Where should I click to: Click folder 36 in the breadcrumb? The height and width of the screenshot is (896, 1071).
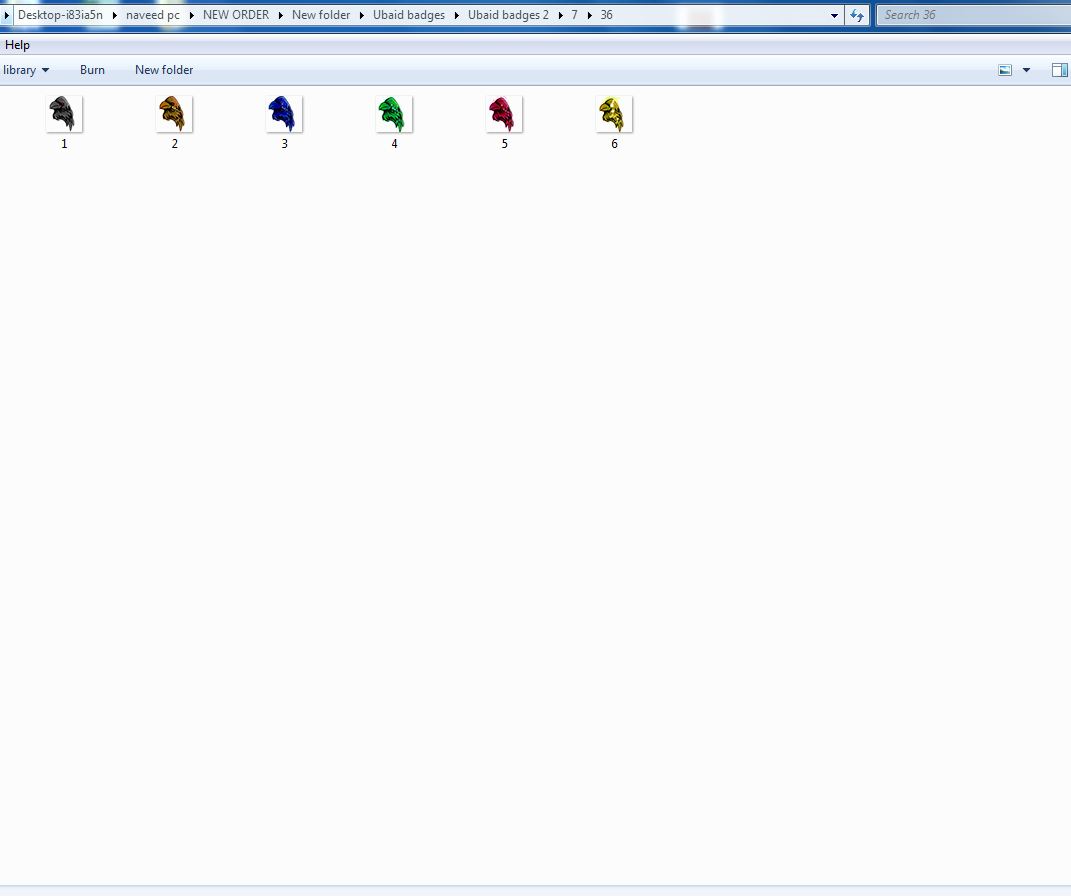click(607, 15)
